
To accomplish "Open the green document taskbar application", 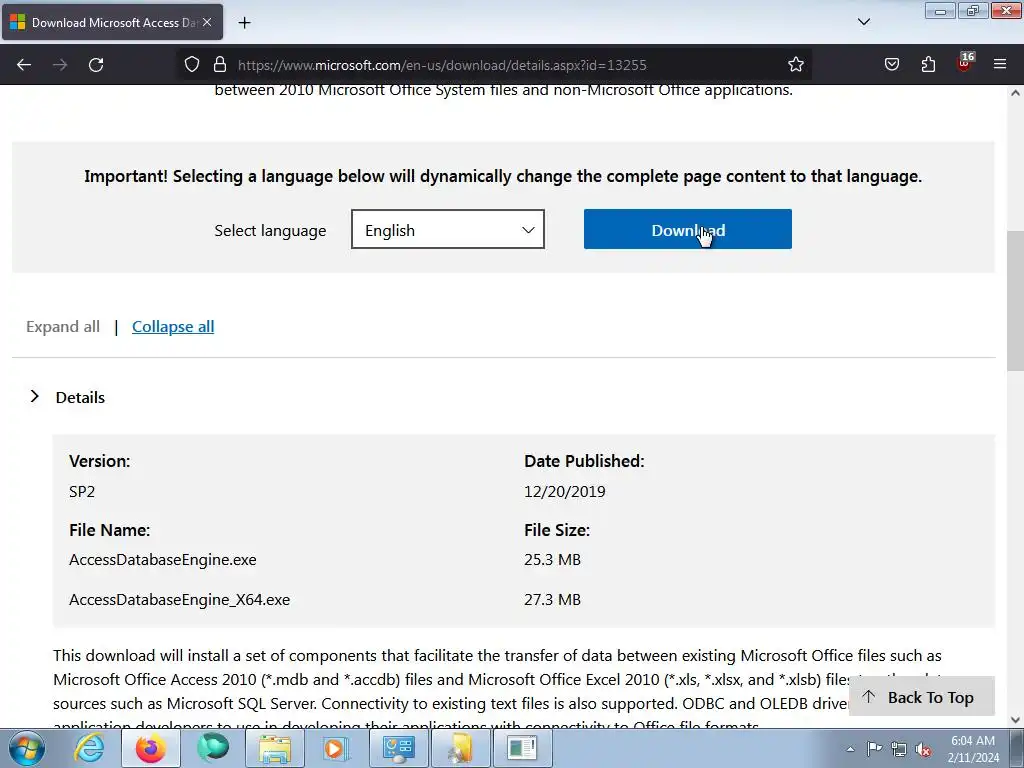I will tap(522, 748).
